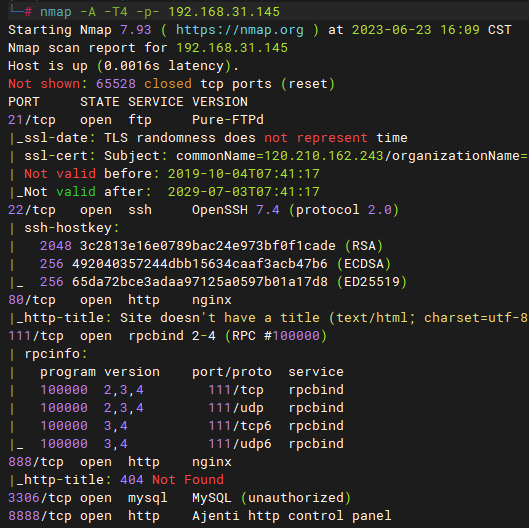Screen dimensions: 529x528
Task: Select the target IP 192.168.31.145 in command
Action: [x=224, y=12]
